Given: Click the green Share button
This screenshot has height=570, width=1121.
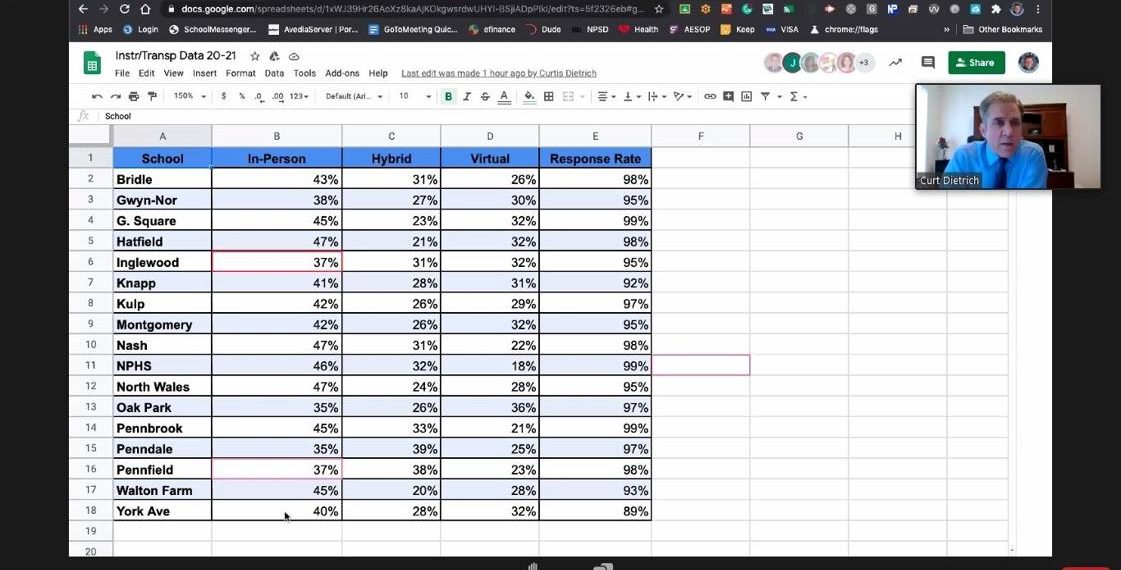Looking at the screenshot, I should pos(976,63).
